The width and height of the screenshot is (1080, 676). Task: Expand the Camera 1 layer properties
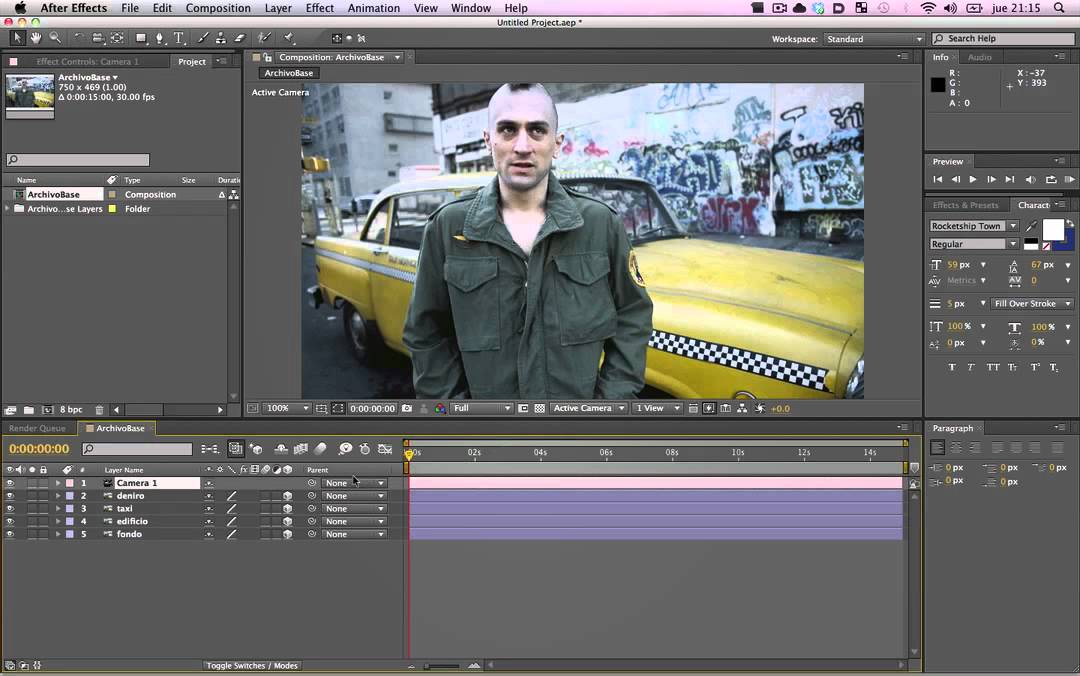58,483
